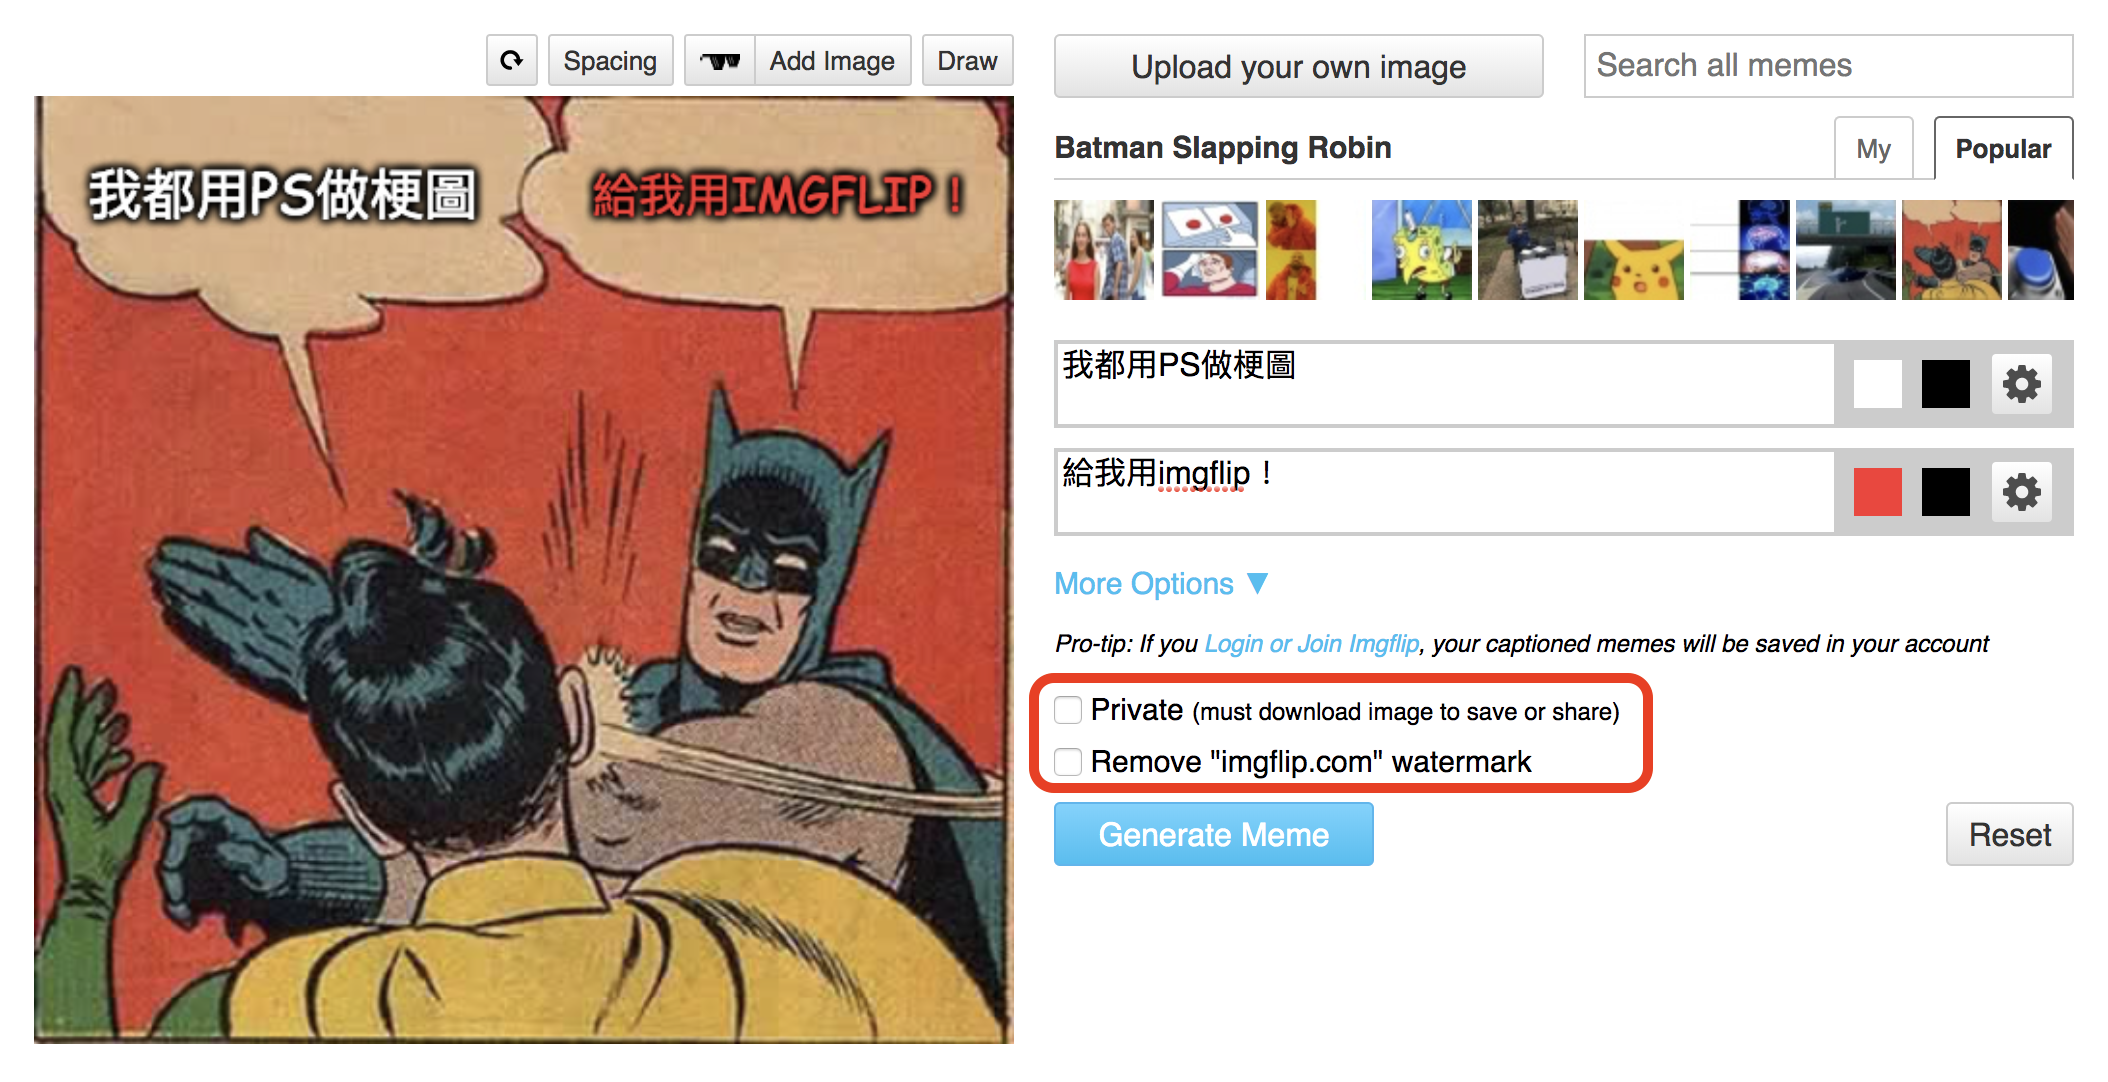Click the rotate image icon
2108x1082 pixels.
pos(512,61)
